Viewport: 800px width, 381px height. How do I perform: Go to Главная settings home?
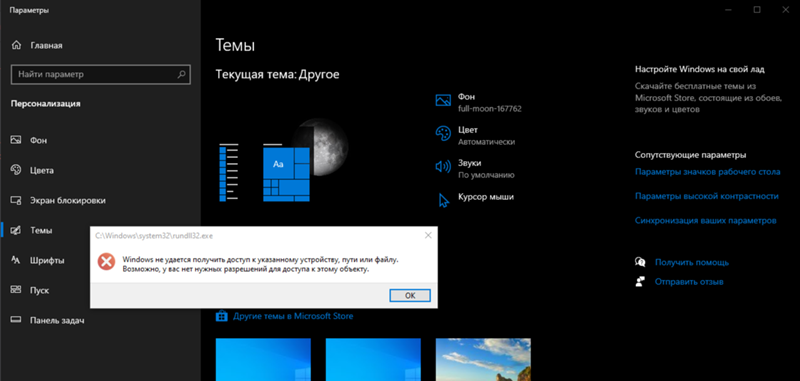pos(101,45)
